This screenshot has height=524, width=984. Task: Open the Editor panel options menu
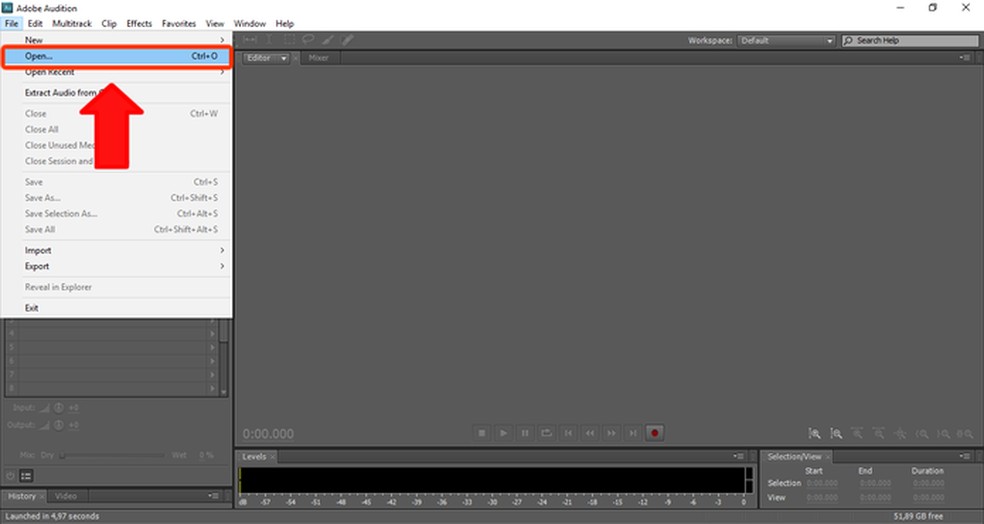[965, 58]
